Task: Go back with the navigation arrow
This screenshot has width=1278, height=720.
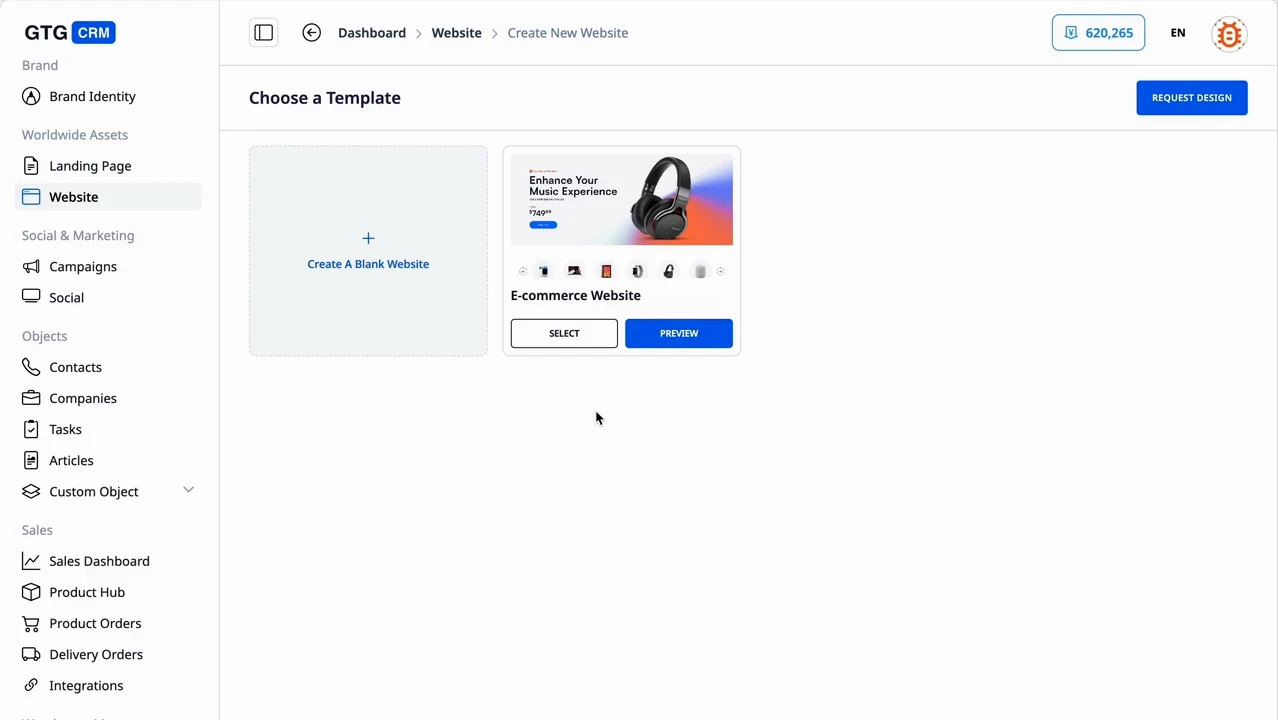Action: [311, 33]
